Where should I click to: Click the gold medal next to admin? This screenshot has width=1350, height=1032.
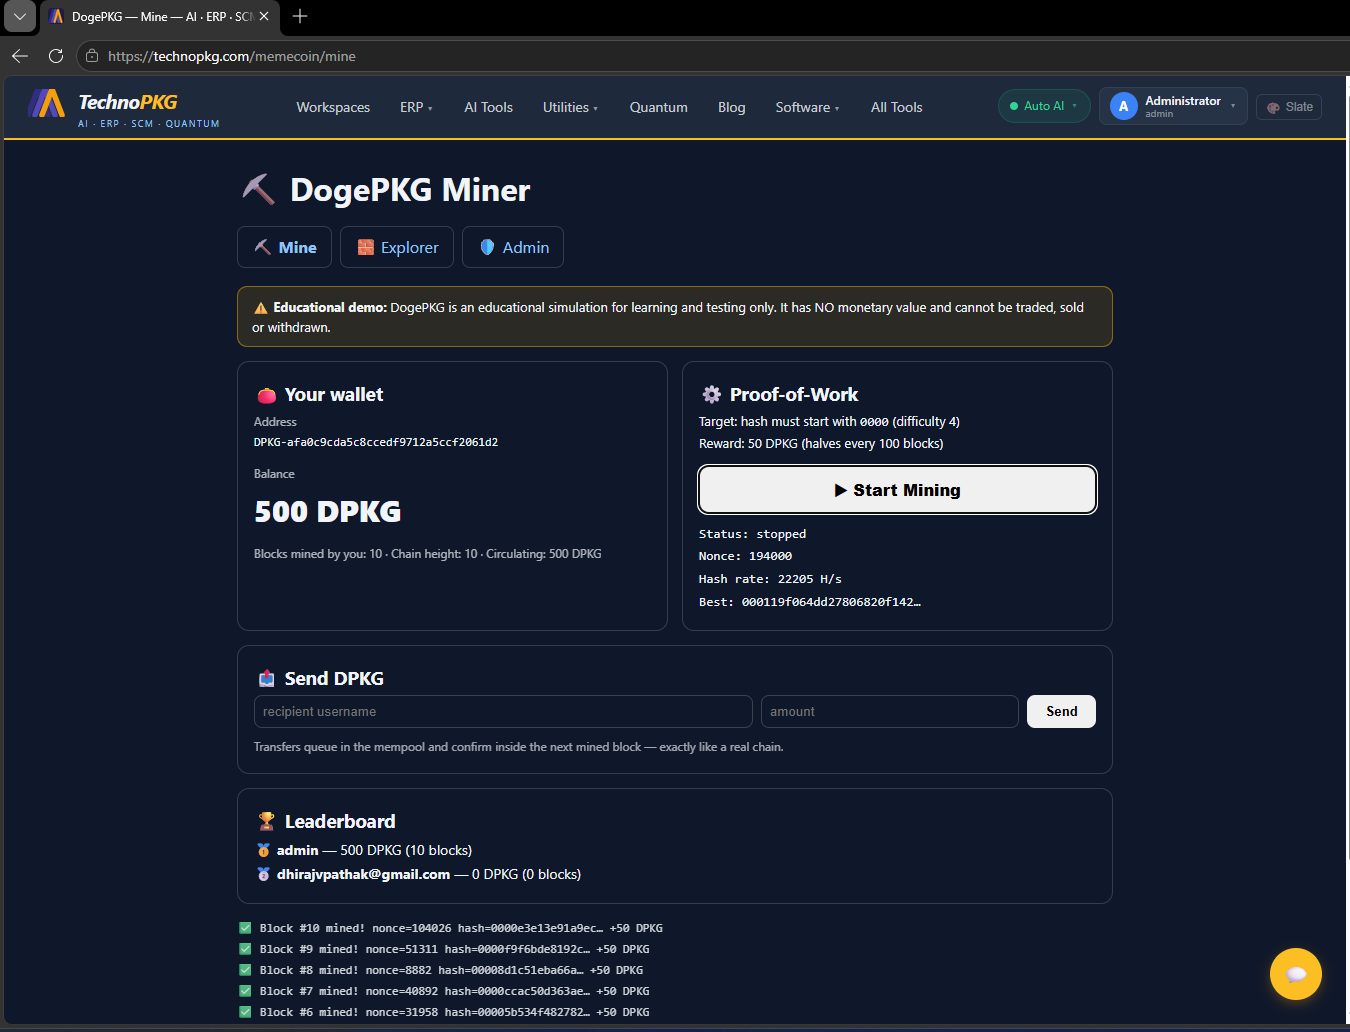[x=263, y=850]
